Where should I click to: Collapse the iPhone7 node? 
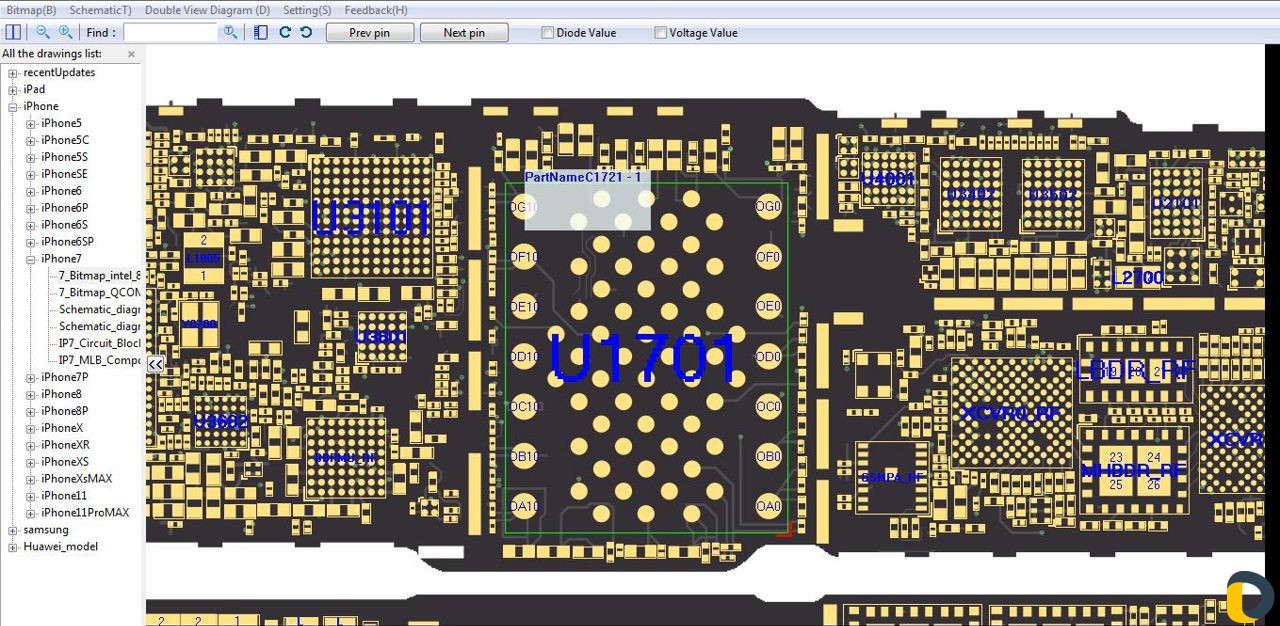tap(31, 259)
